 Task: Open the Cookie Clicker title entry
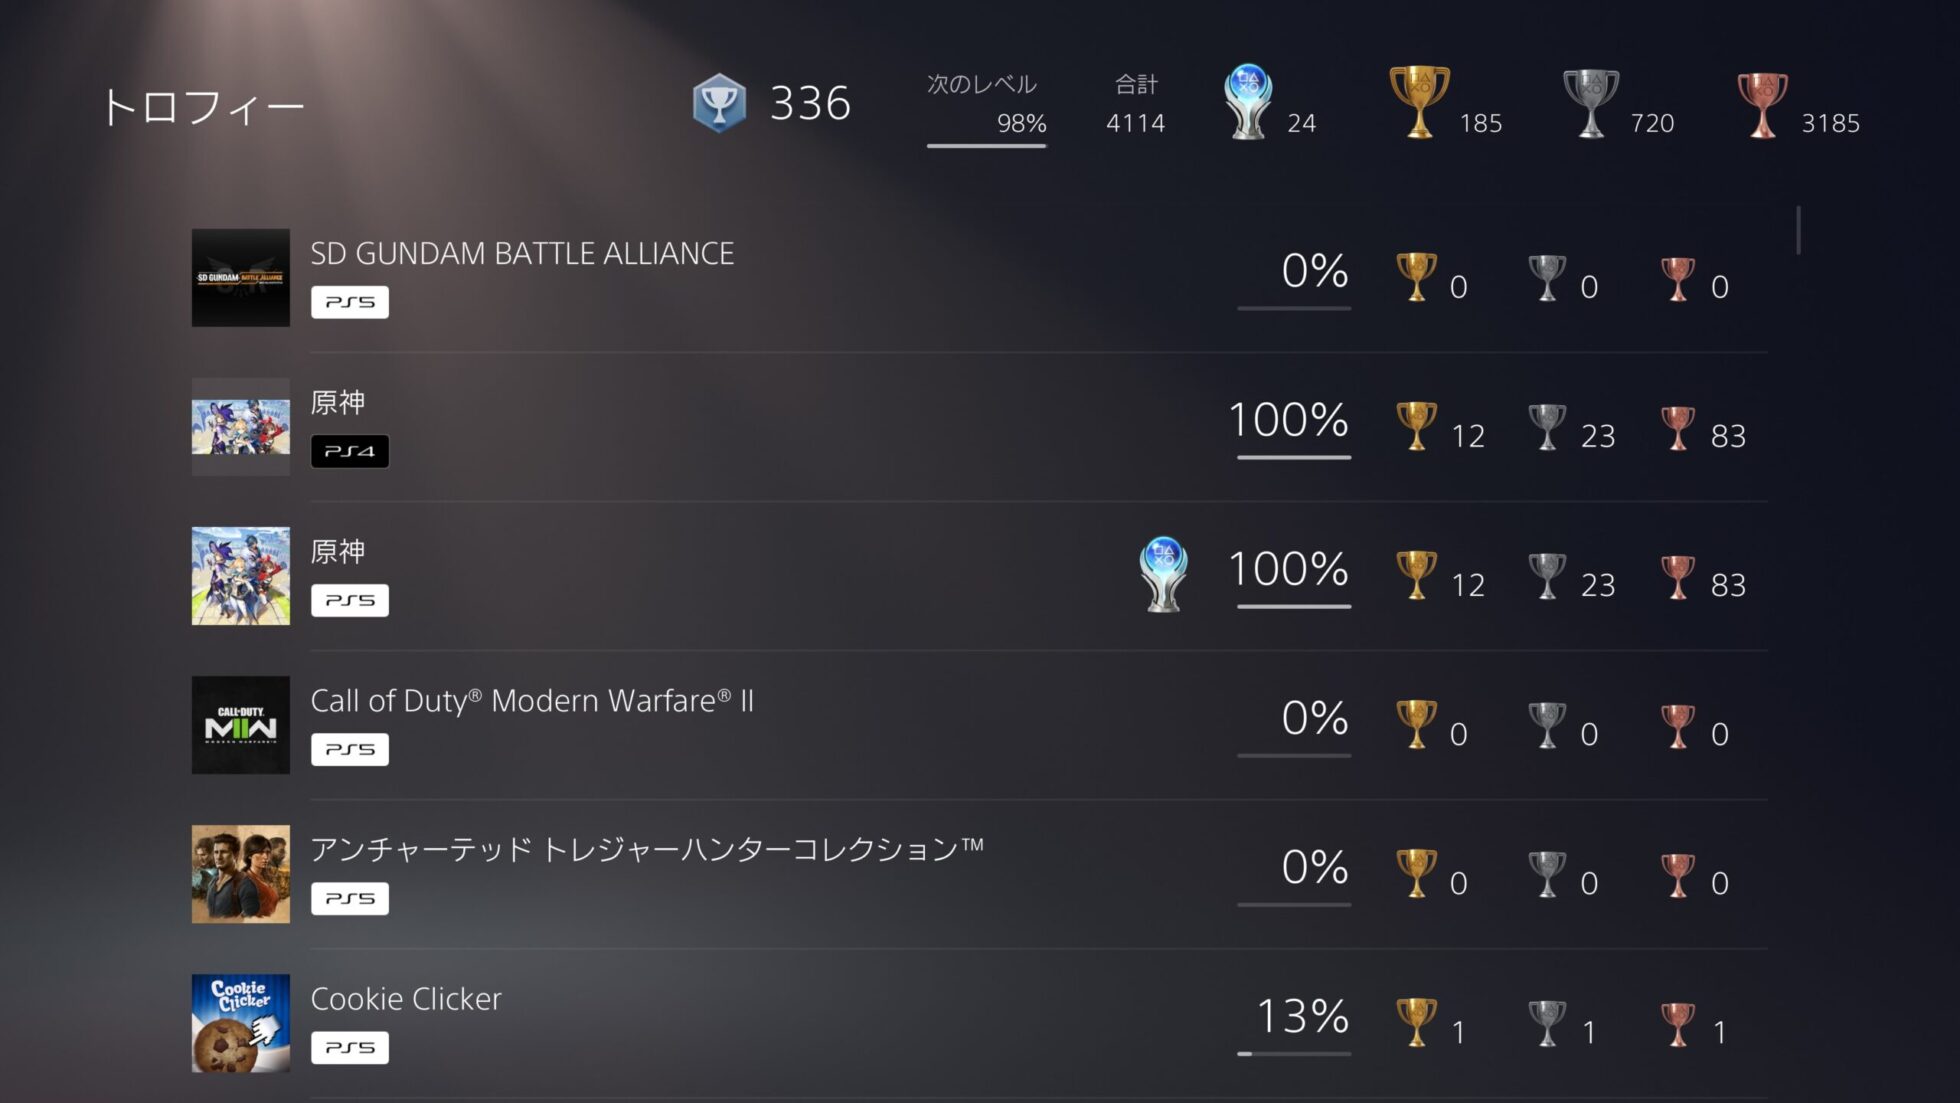coord(406,999)
